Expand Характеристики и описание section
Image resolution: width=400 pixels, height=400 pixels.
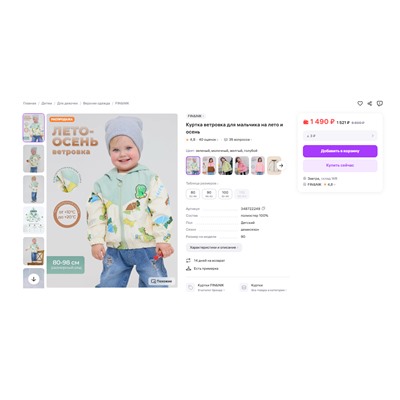(x=213, y=247)
